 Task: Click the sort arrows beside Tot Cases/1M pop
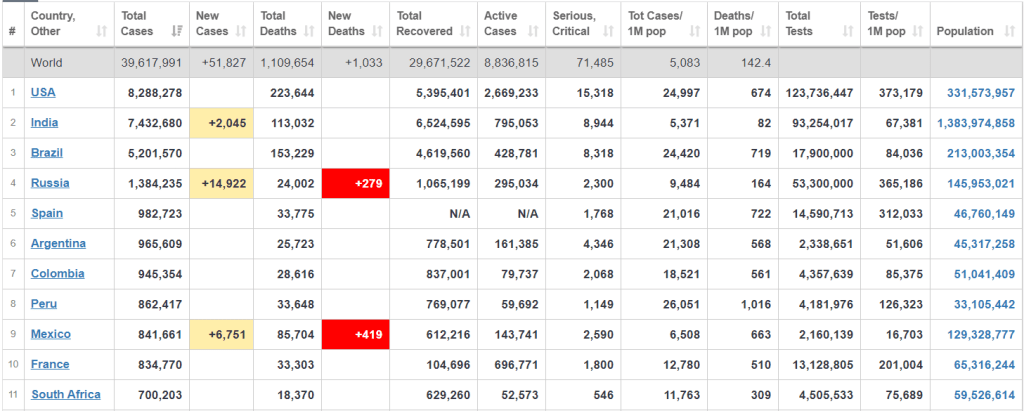(x=692, y=32)
